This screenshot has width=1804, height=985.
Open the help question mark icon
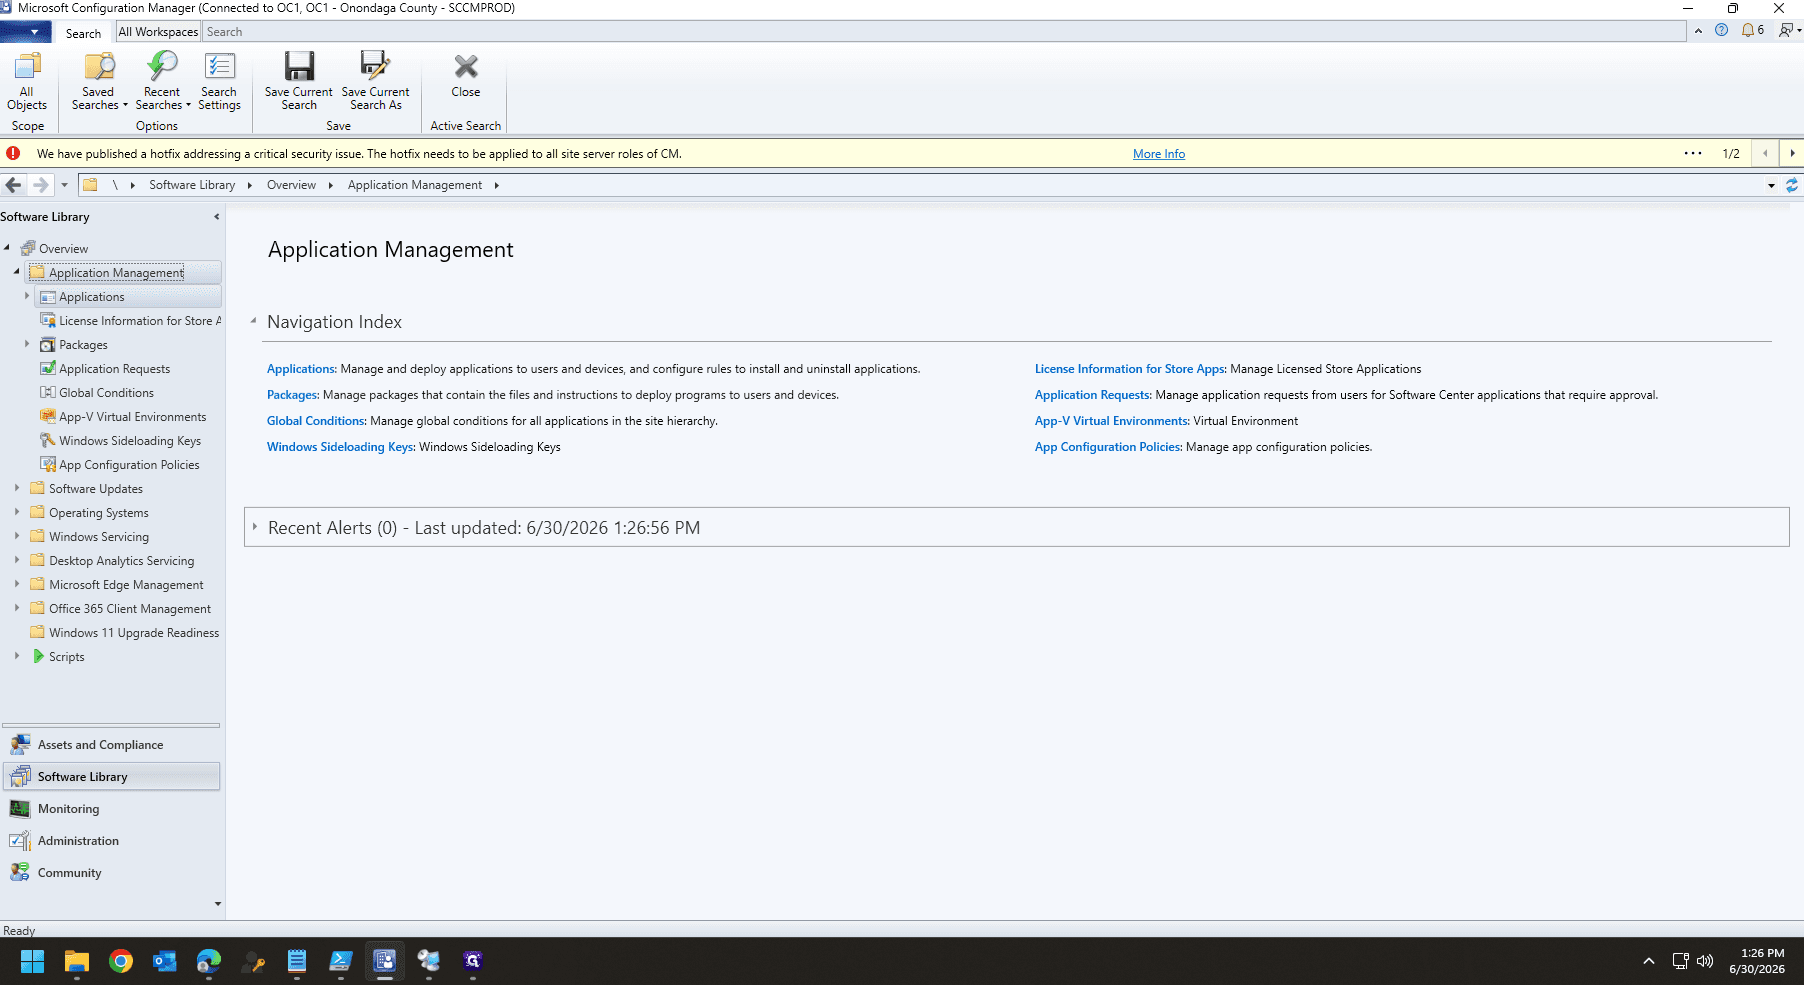point(1721,30)
